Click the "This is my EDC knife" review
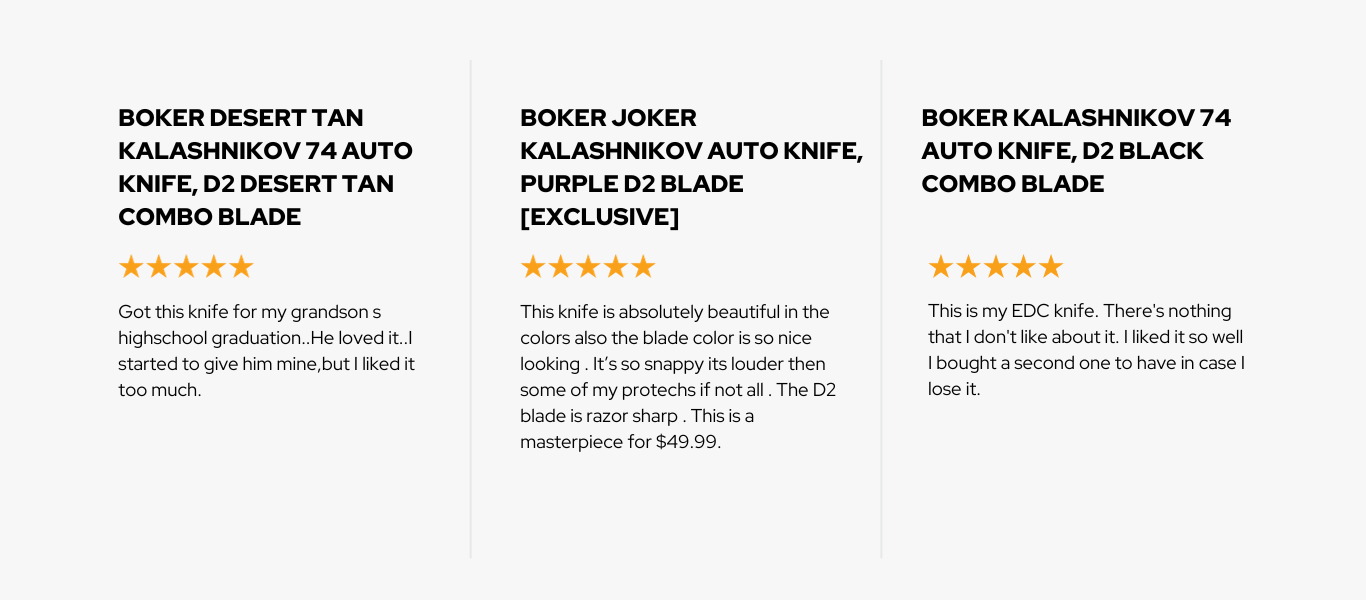This screenshot has height=600, width=1366. point(1086,349)
